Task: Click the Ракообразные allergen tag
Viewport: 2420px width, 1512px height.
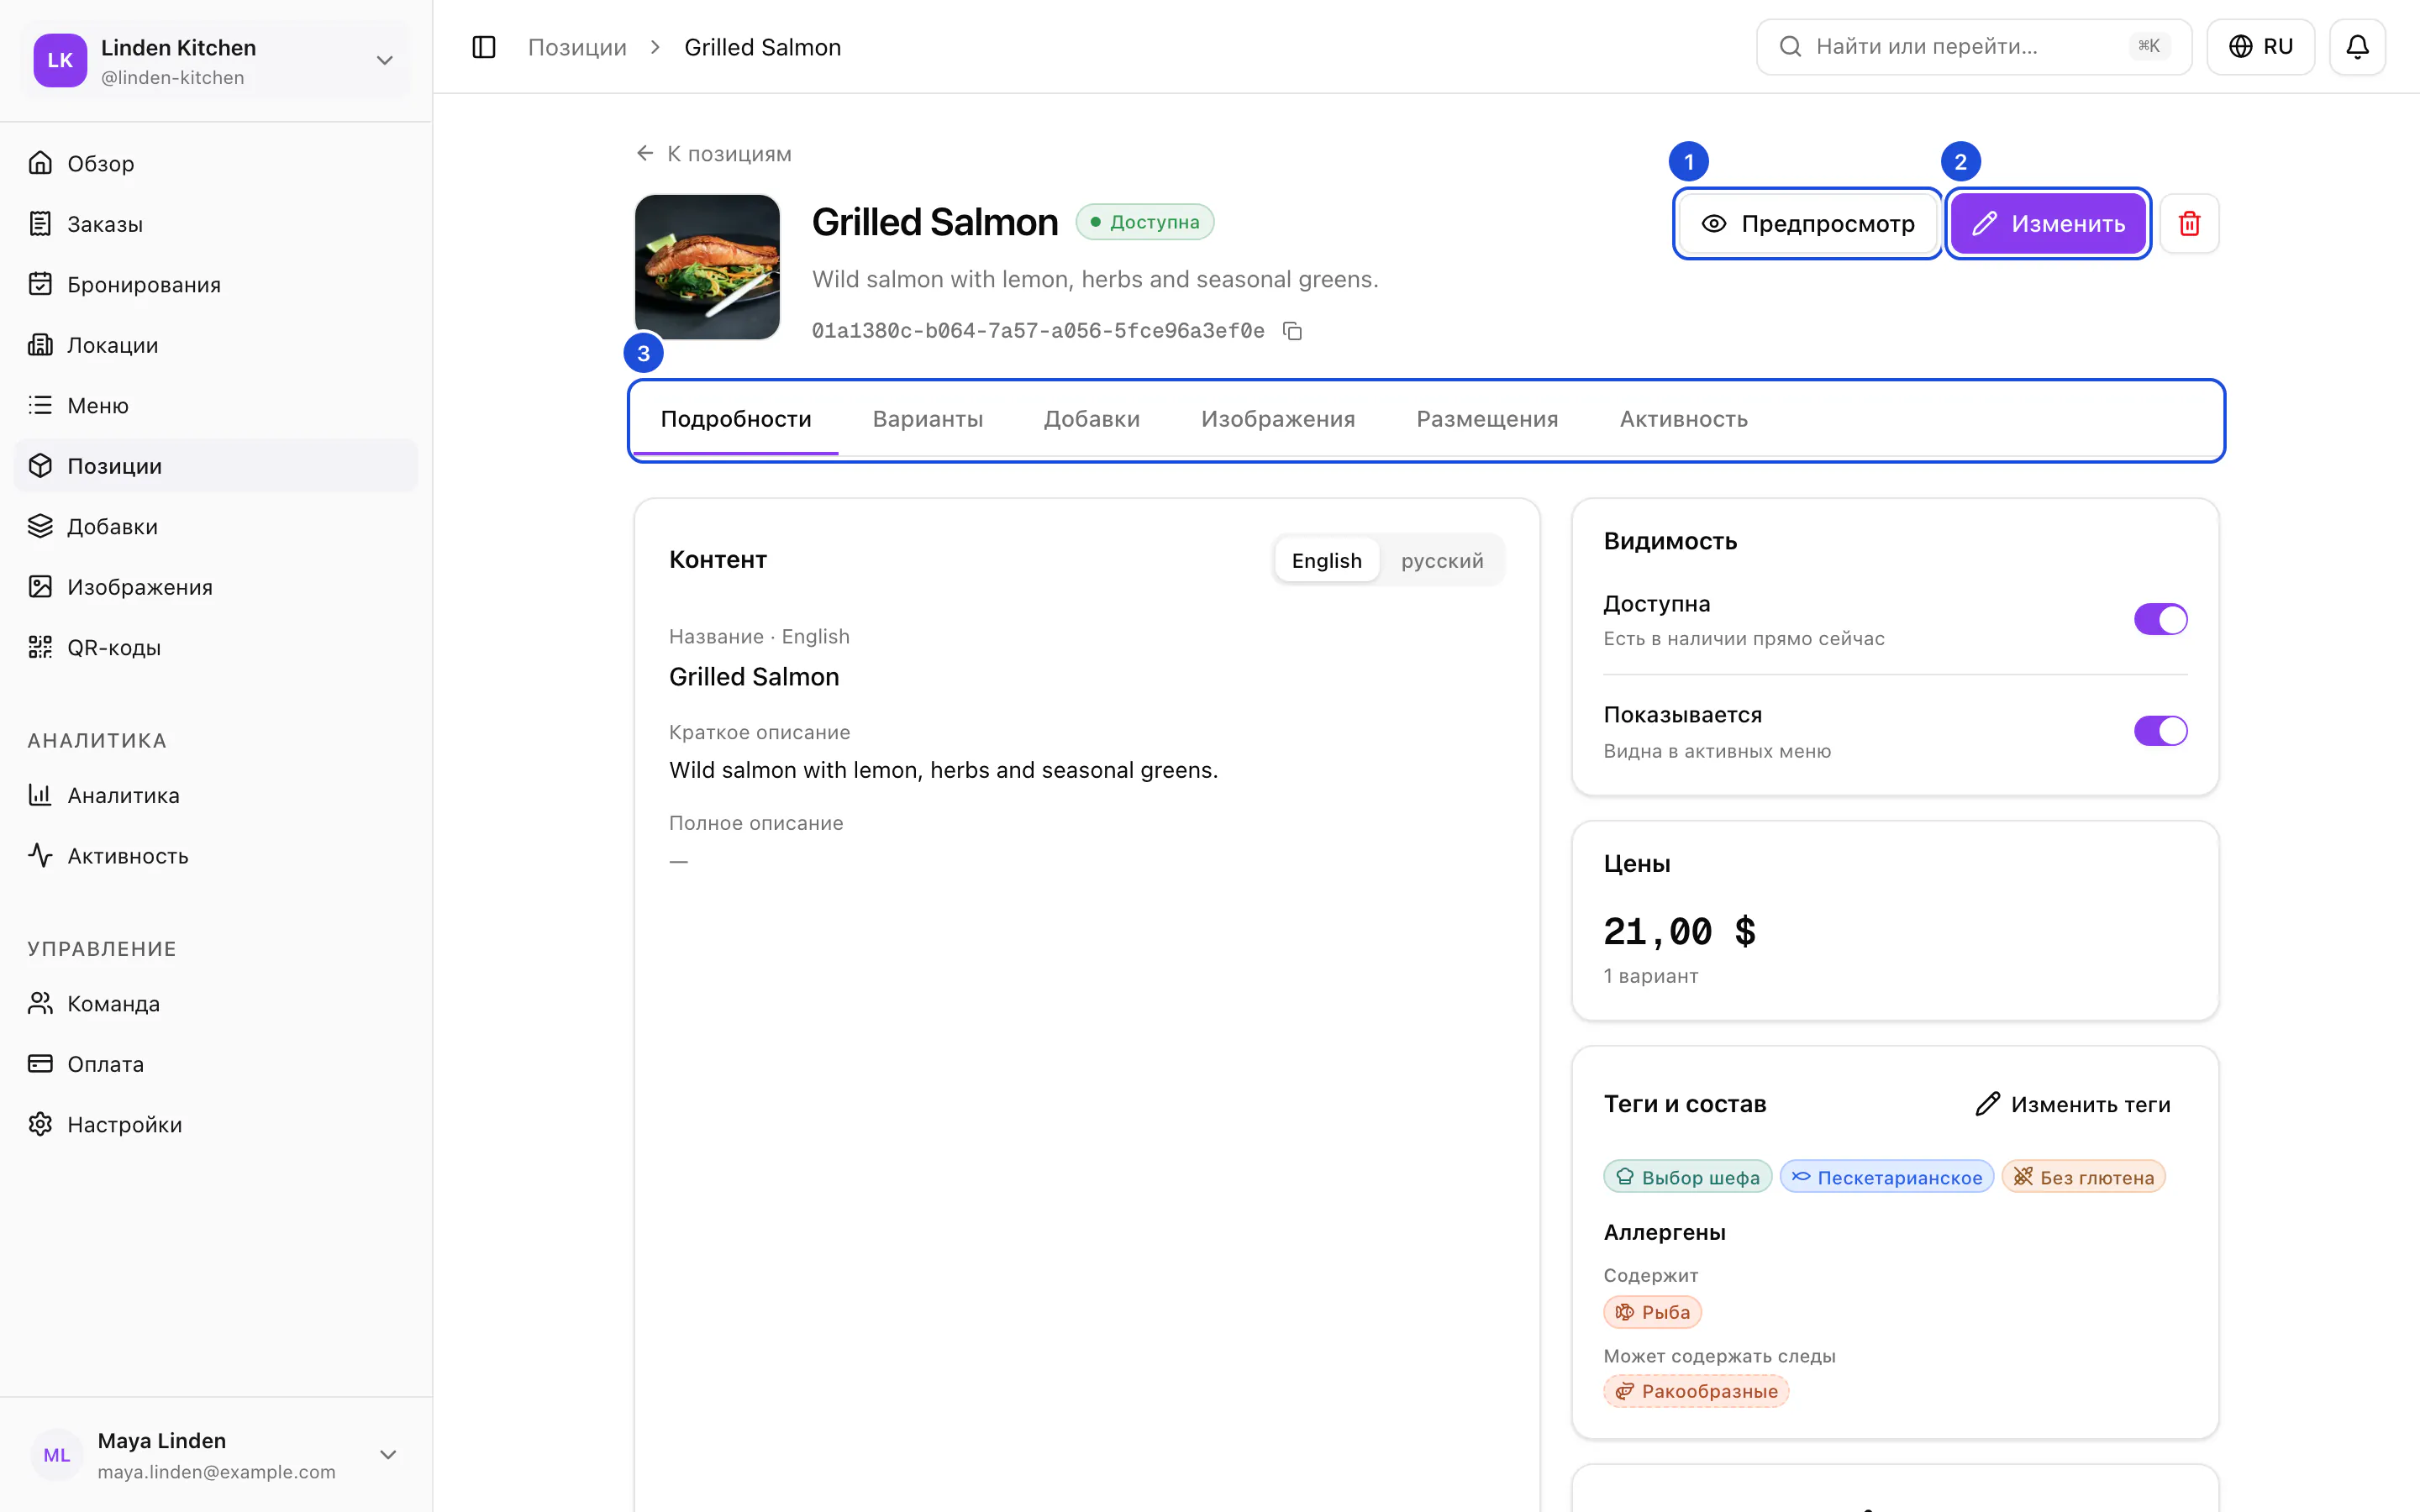Action: (1696, 1391)
